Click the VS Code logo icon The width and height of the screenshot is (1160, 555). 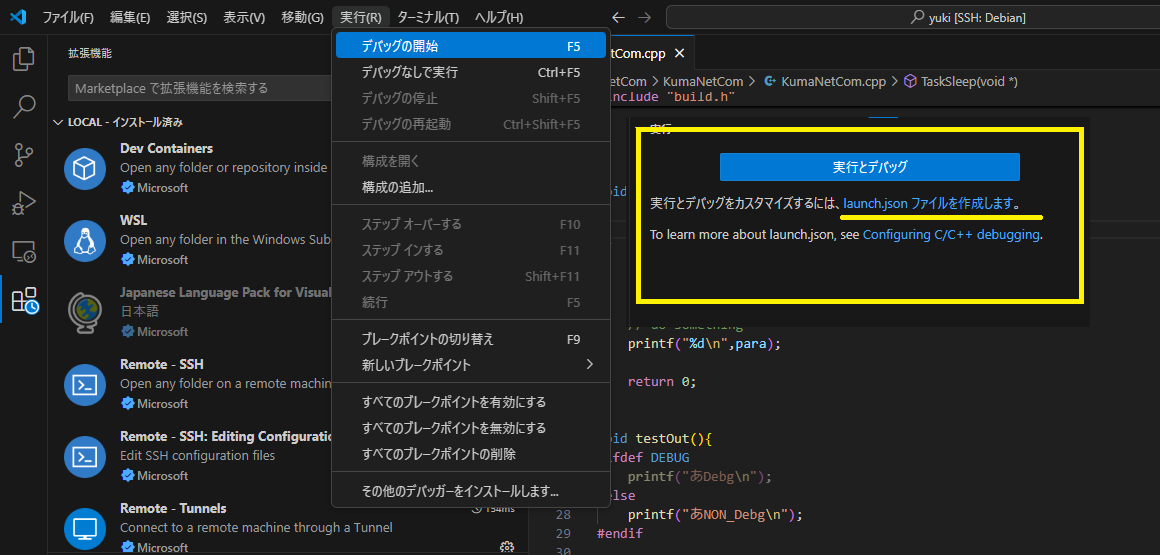(19, 17)
